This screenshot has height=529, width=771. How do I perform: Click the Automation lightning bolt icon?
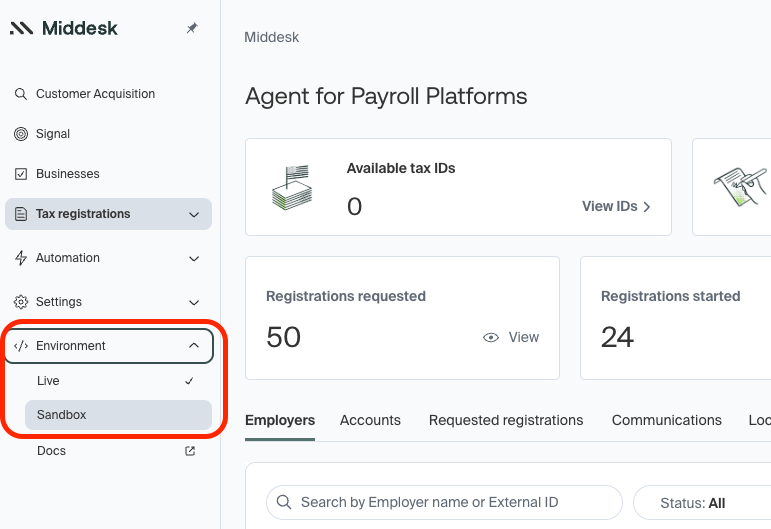coord(21,258)
